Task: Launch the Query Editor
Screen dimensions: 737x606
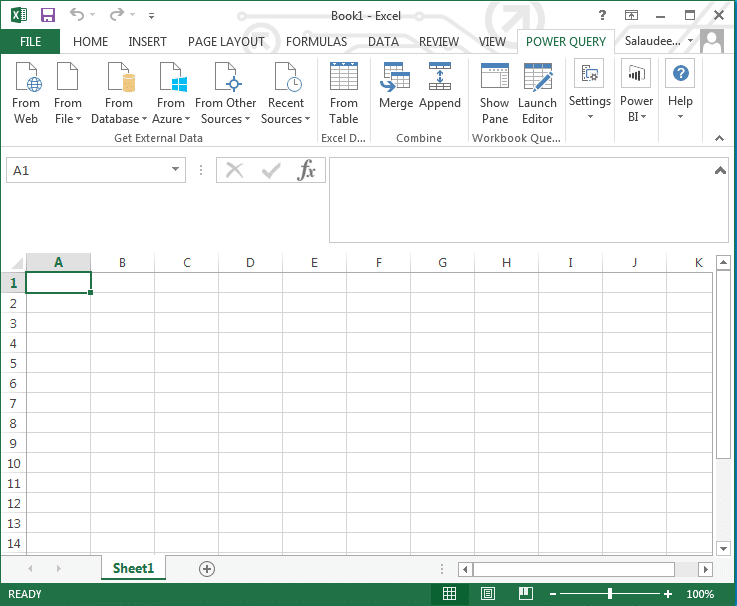Action: click(x=537, y=94)
